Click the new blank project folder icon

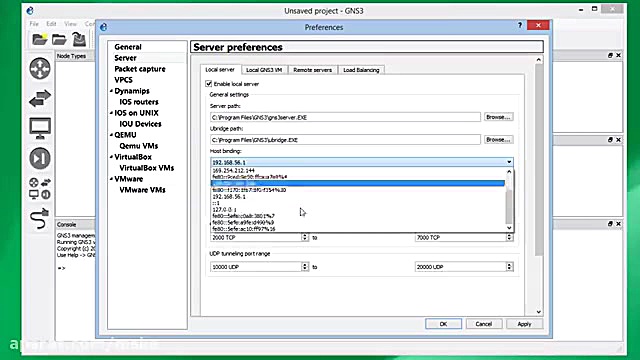pyautogui.click(x=40, y=39)
